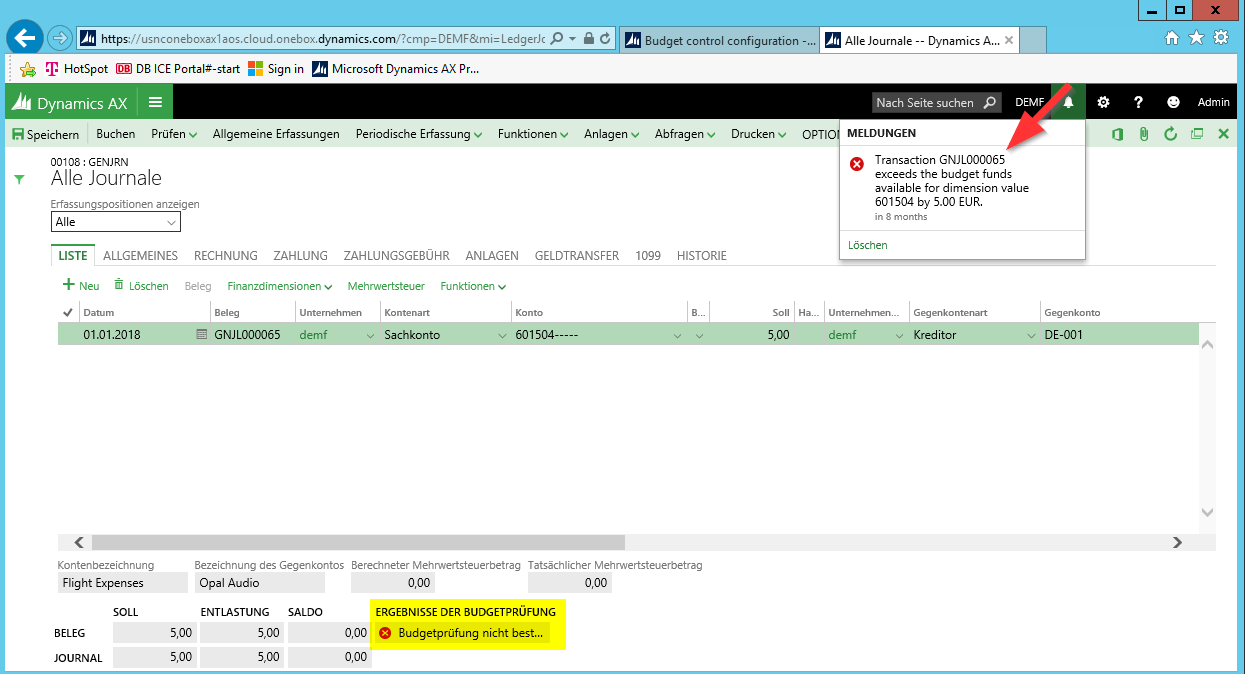
Task: Toggle the select-all checkmark column header
Action: (68, 313)
